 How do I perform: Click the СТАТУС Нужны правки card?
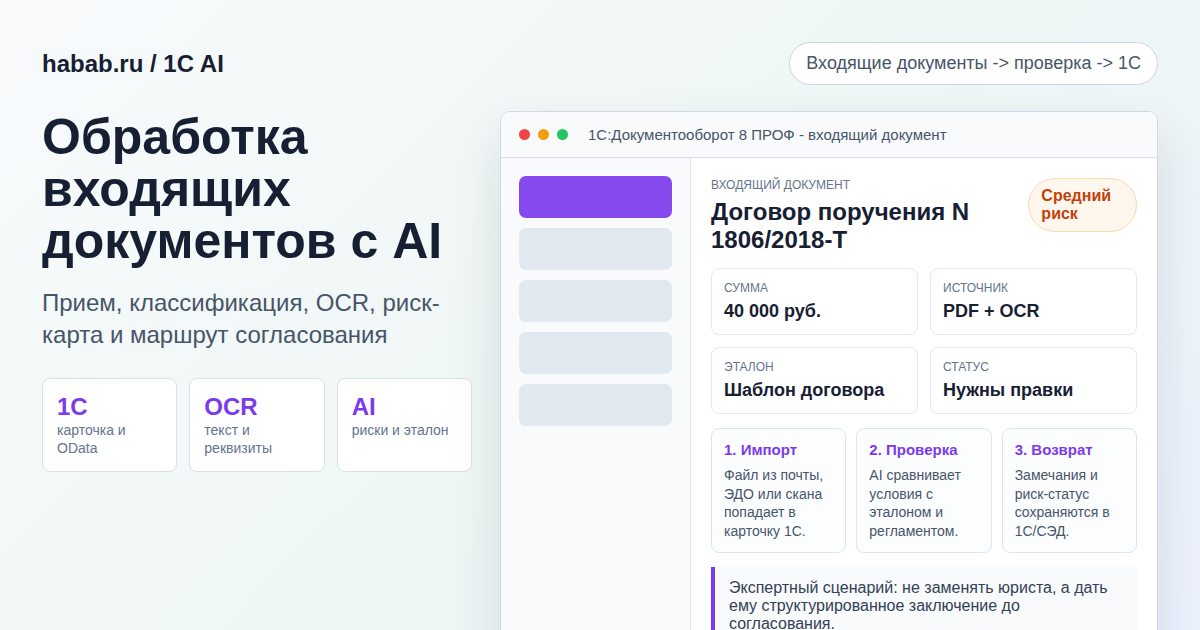point(1033,380)
